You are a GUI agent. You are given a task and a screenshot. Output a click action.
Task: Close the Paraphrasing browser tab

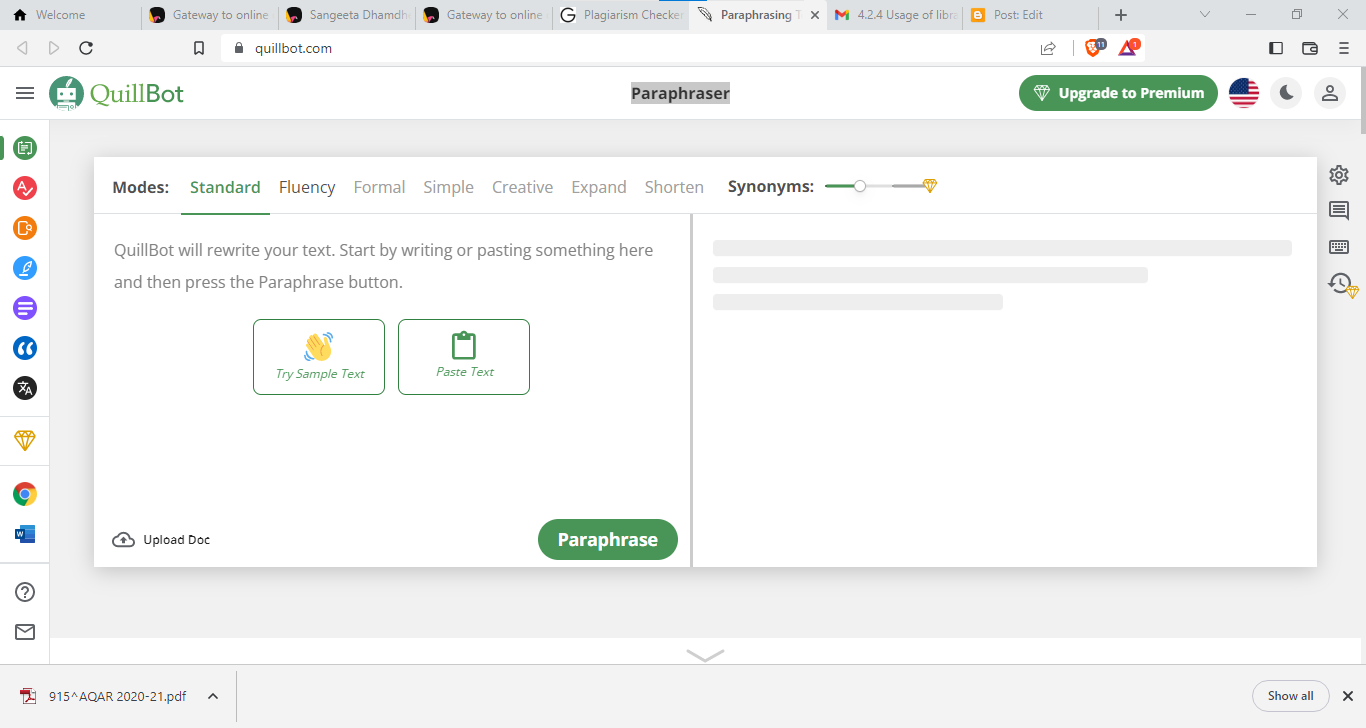coord(815,15)
